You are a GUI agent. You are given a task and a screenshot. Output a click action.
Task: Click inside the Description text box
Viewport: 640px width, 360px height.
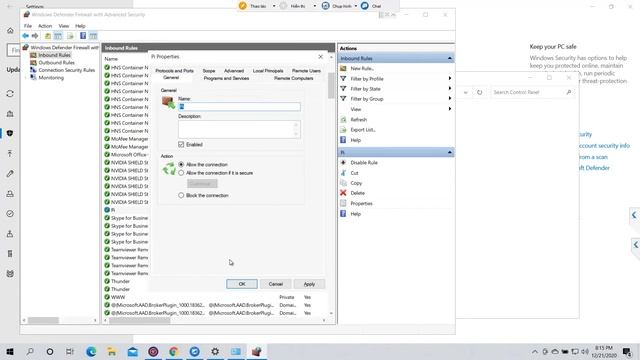[239, 129]
